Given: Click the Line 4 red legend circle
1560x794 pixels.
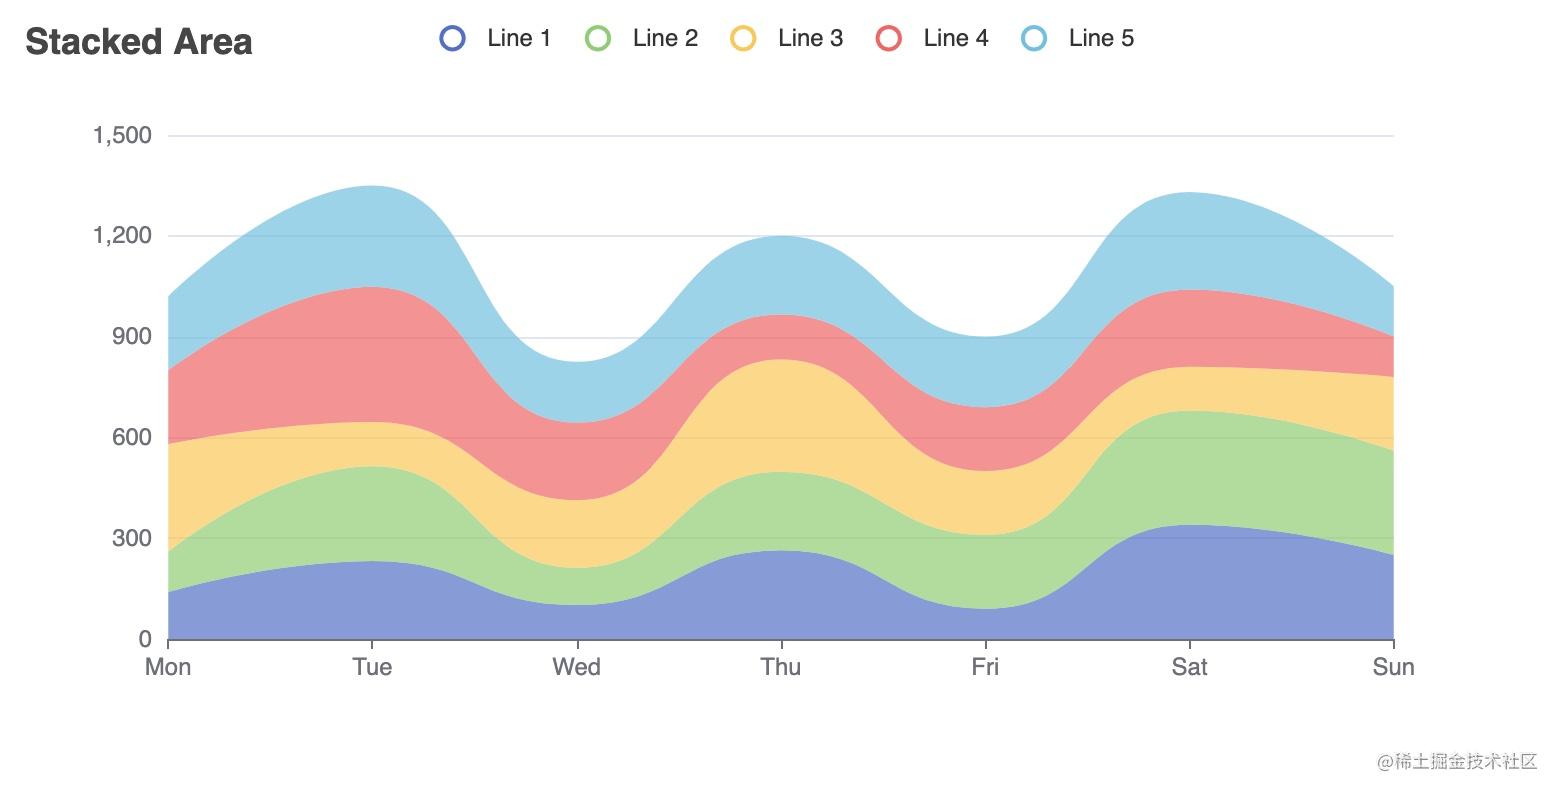Looking at the screenshot, I should pyautogui.click(x=888, y=38).
